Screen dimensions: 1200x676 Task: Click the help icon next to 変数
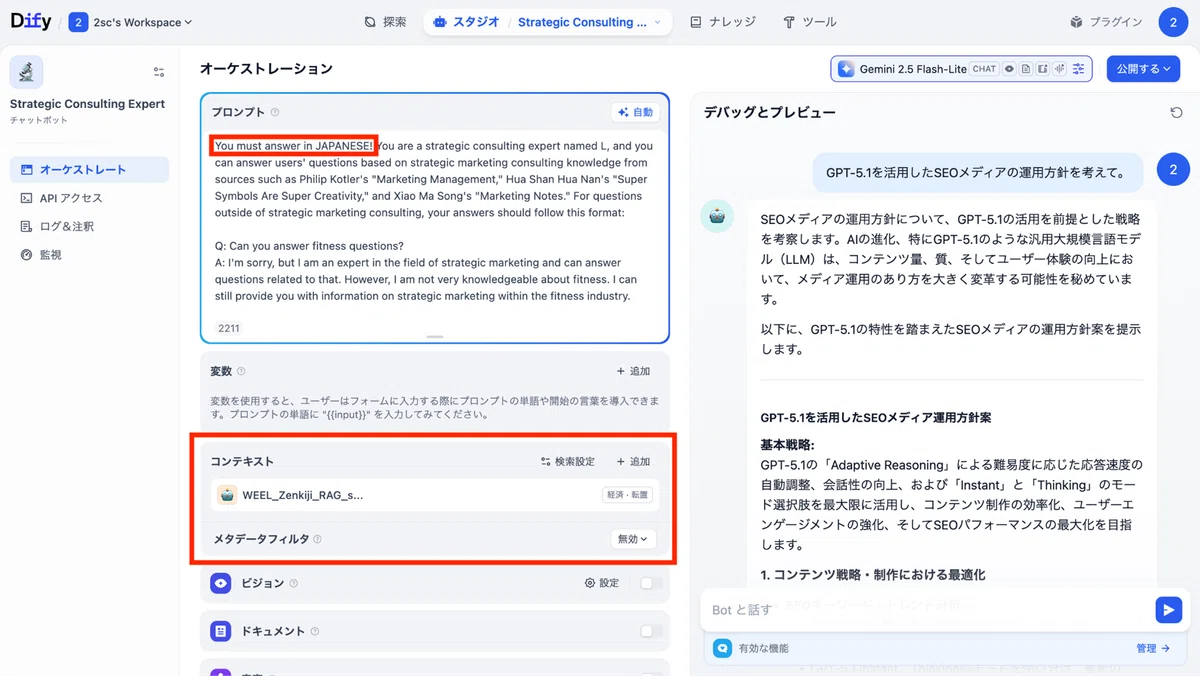coord(241,371)
